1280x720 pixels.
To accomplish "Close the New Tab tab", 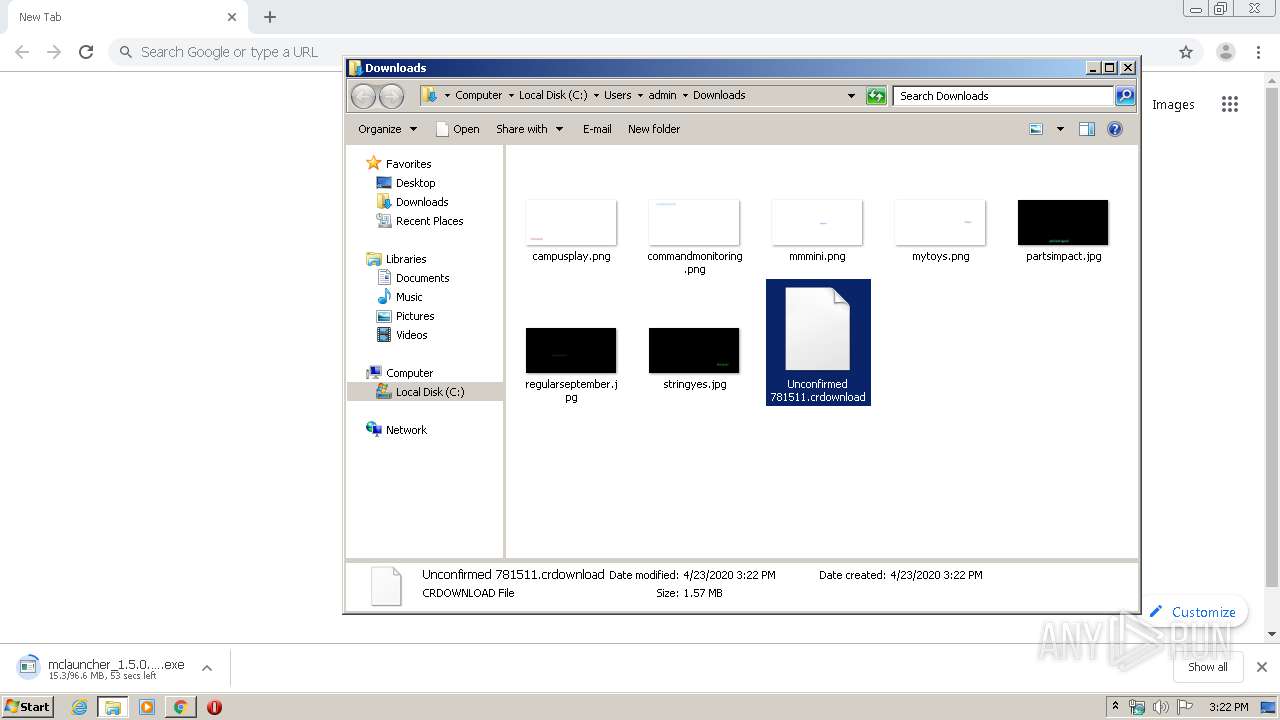I will [x=232, y=17].
